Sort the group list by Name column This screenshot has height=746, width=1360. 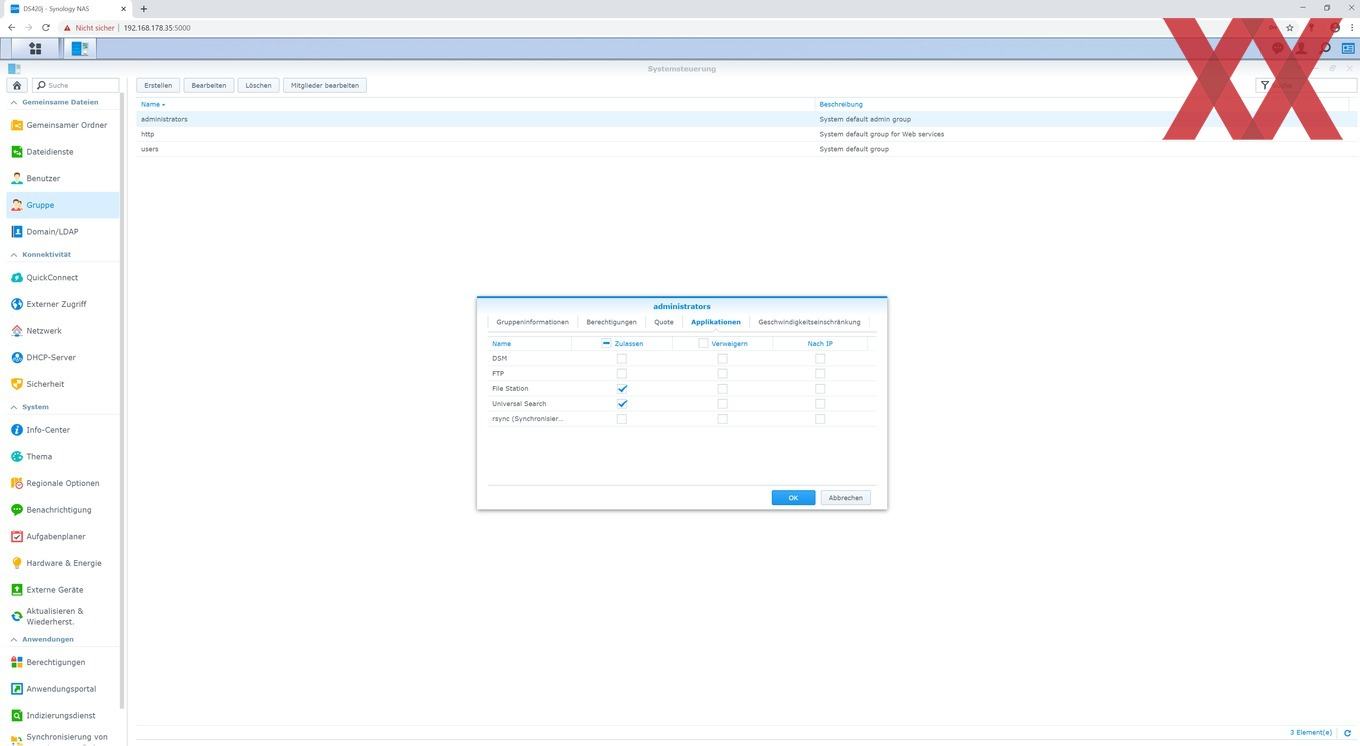(152, 104)
